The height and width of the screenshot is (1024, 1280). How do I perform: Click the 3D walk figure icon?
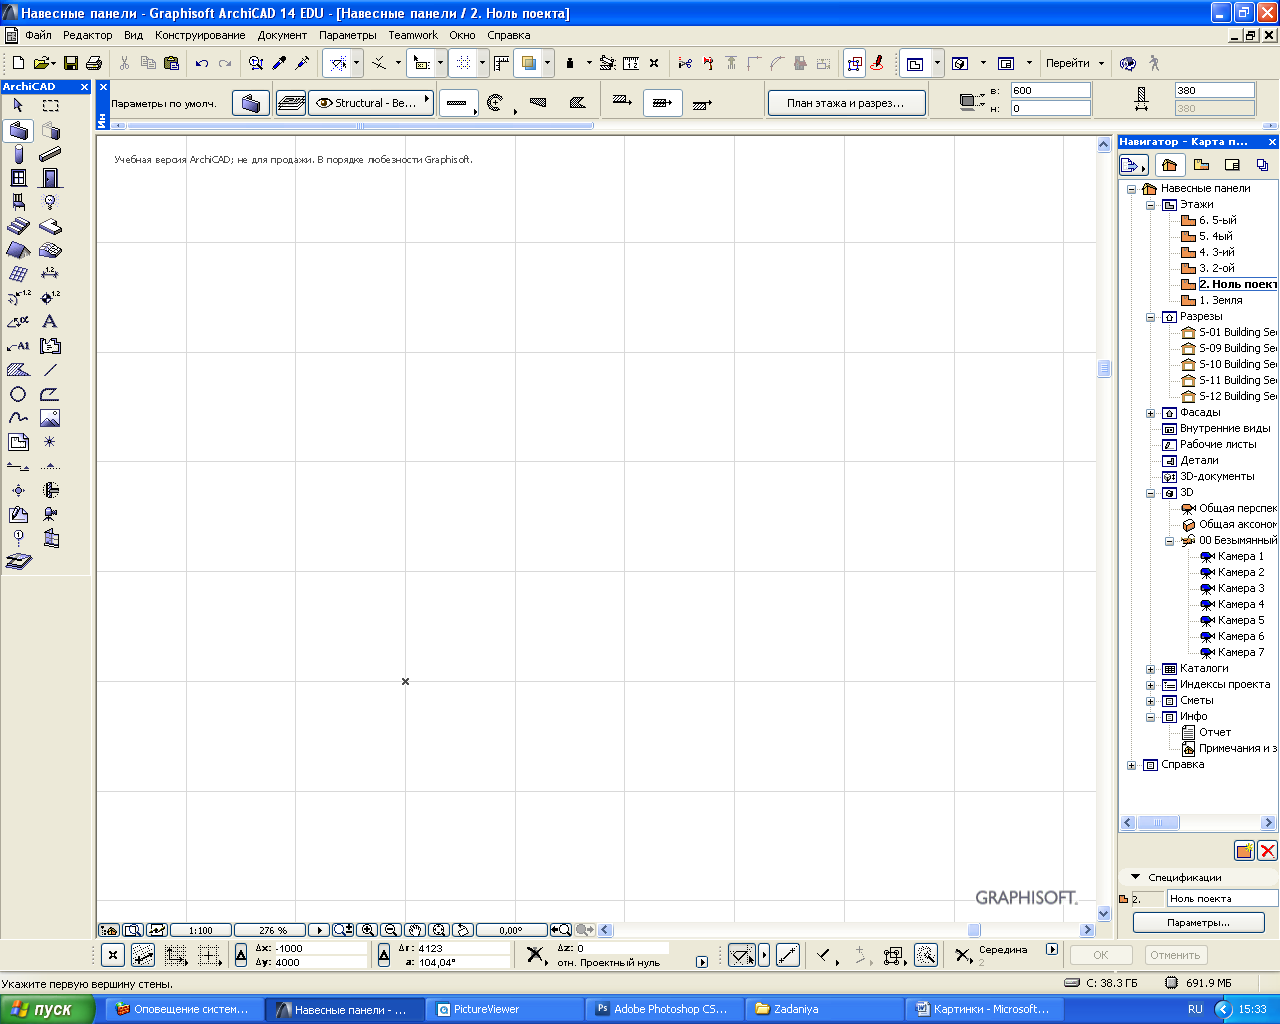click(1154, 63)
